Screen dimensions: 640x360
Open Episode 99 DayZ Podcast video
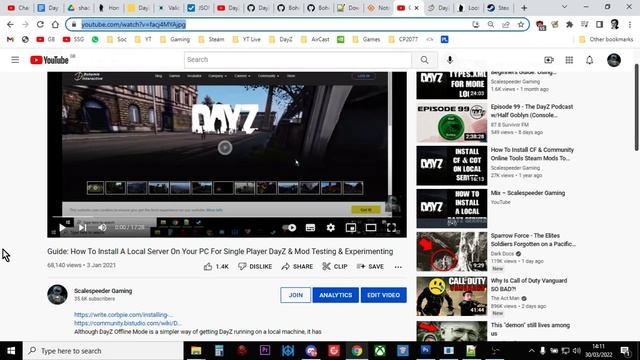(532, 111)
